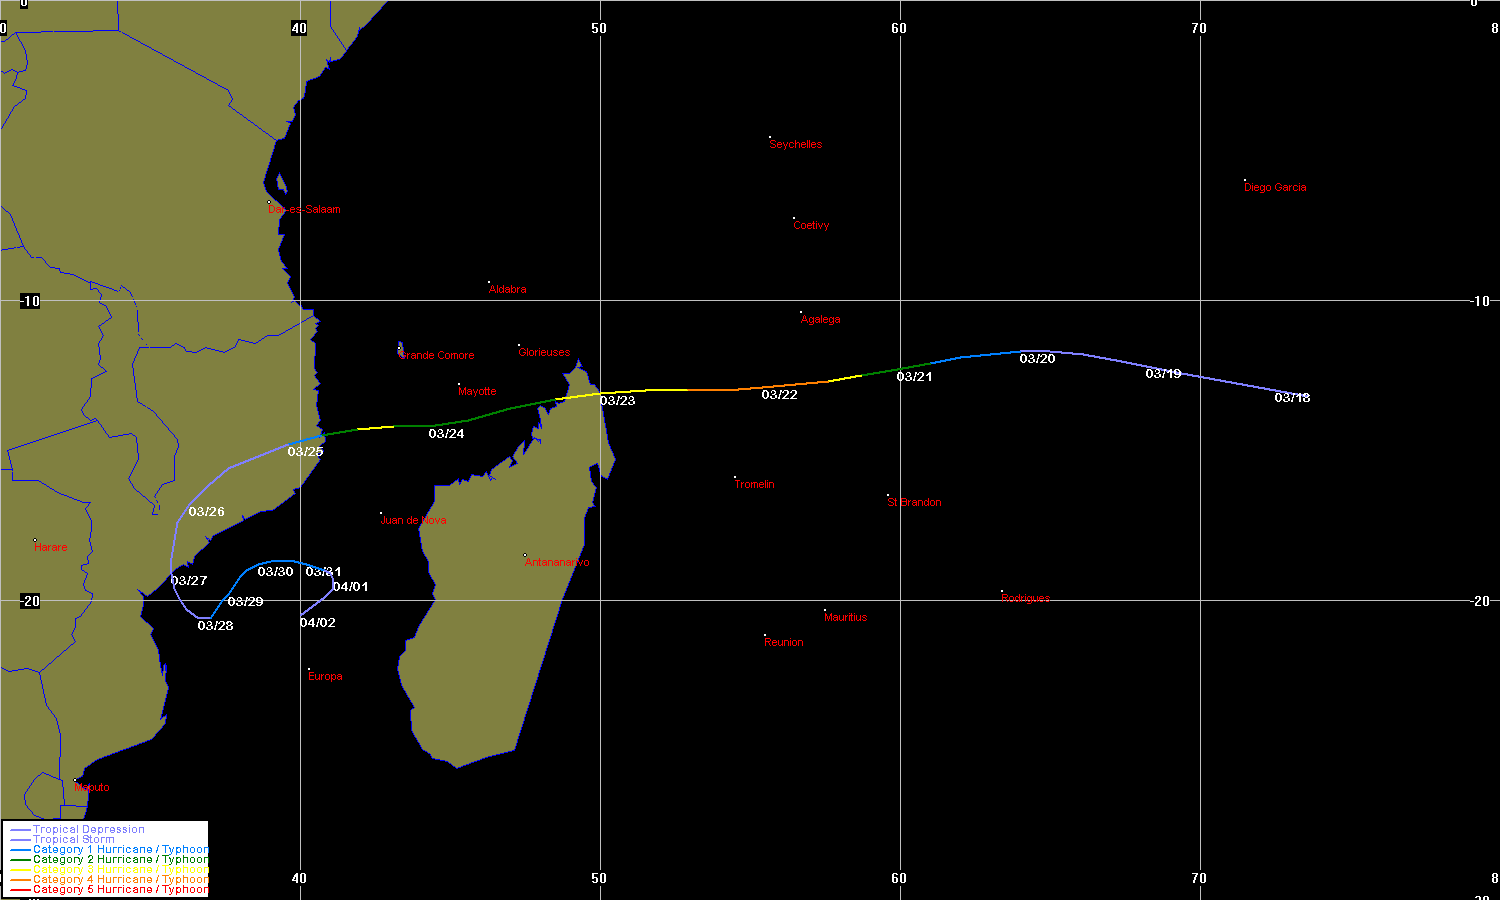This screenshot has height=900, width=1500.
Task: Select the 03/20 storm position label
Action: coord(1037,359)
